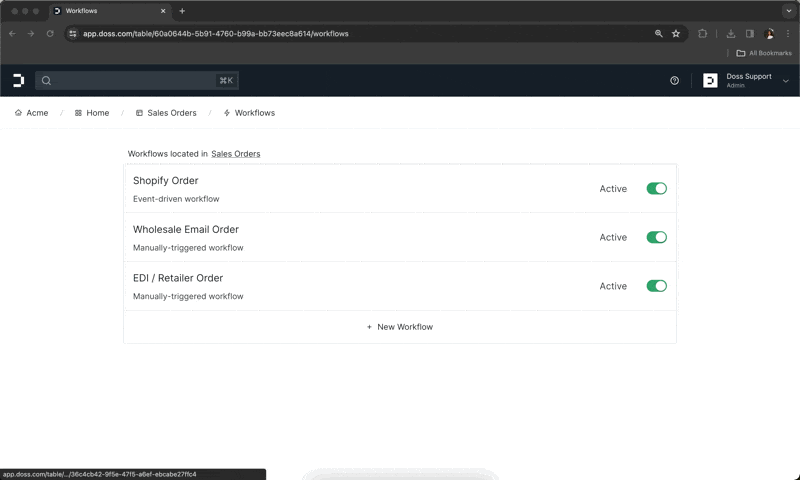Go to Home in the breadcrumb
The image size is (800, 480).
tap(92, 113)
